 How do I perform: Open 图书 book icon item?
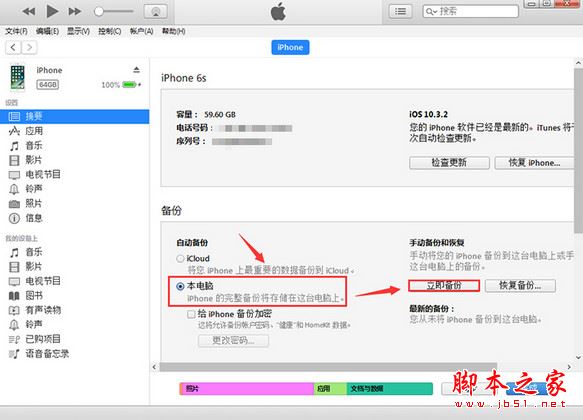point(14,296)
